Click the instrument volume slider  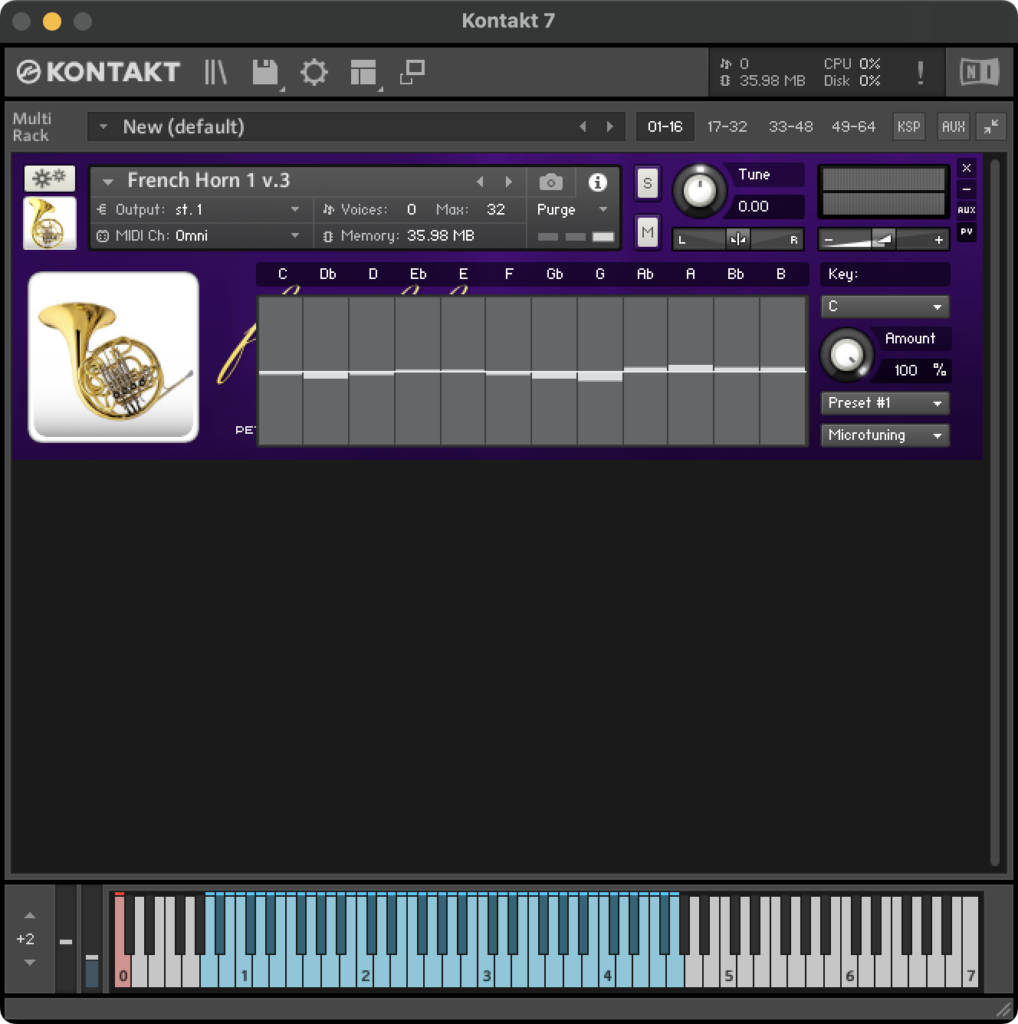click(883, 240)
